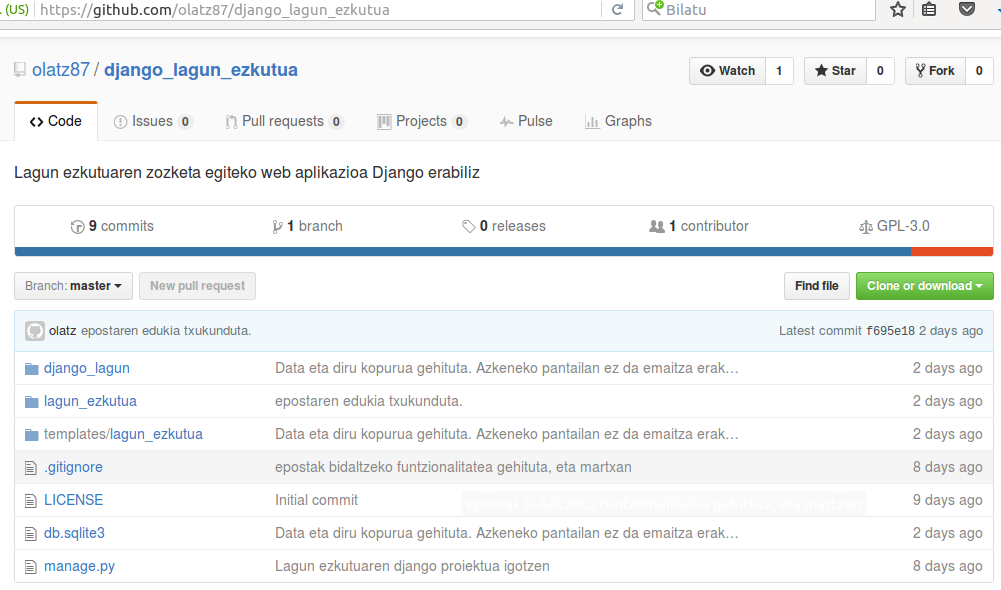Click the tag icon beside 0 releases
This screenshot has width=1001, height=590.
(x=469, y=227)
